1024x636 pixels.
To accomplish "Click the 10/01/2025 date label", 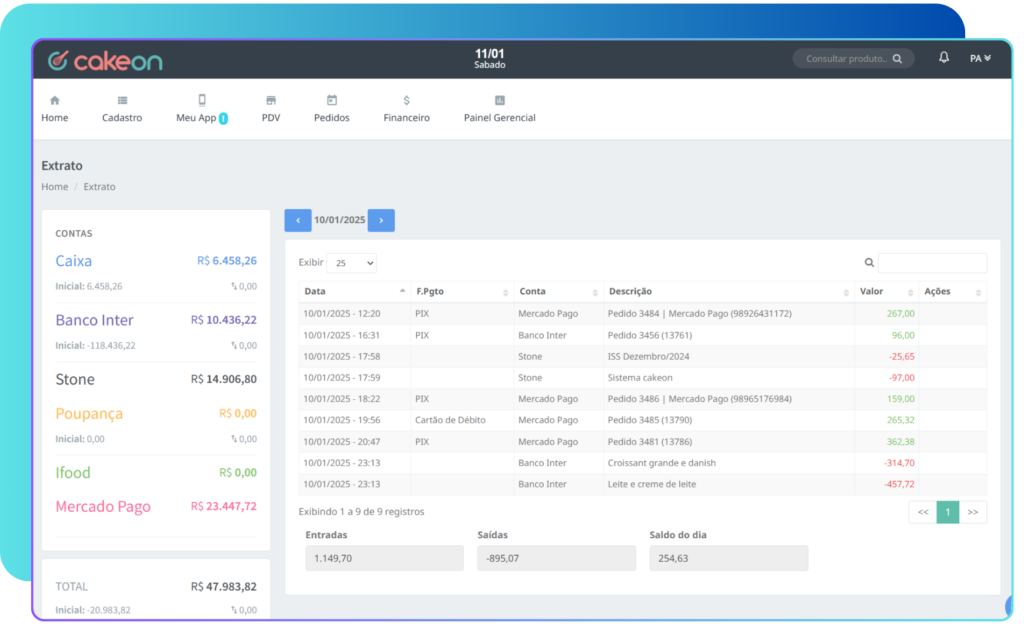I will tap(340, 220).
